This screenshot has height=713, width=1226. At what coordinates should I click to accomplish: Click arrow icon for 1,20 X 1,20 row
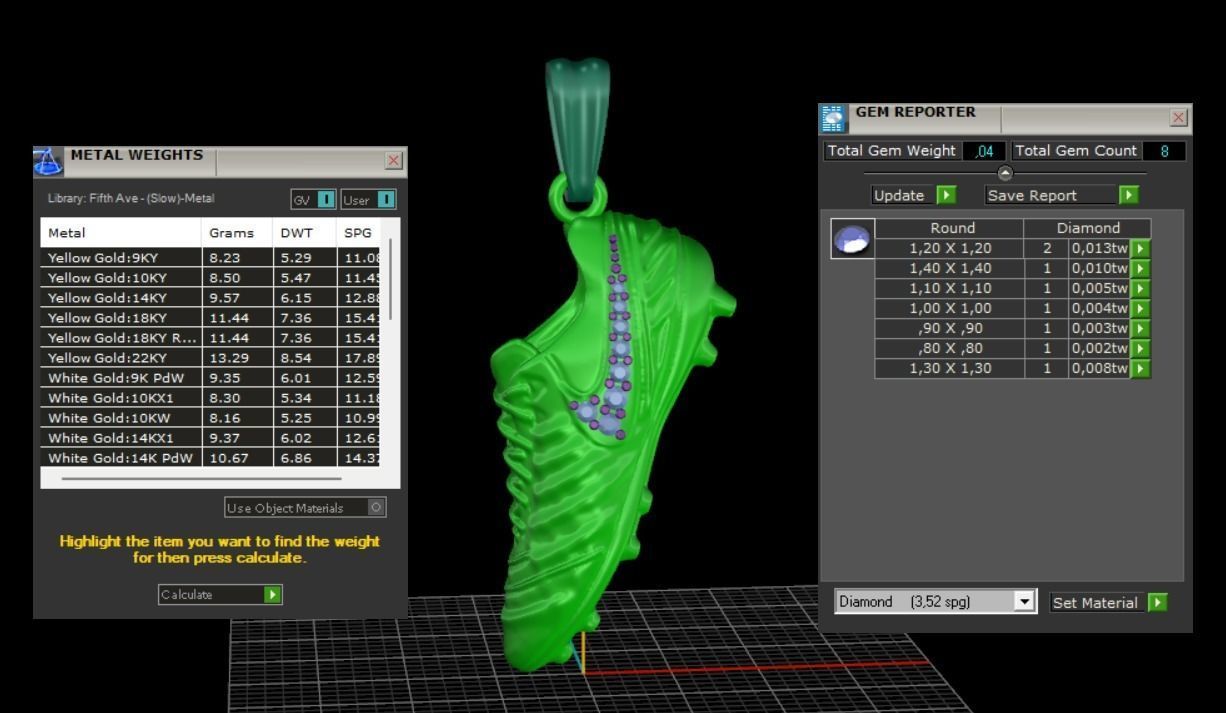[x=1140, y=249]
